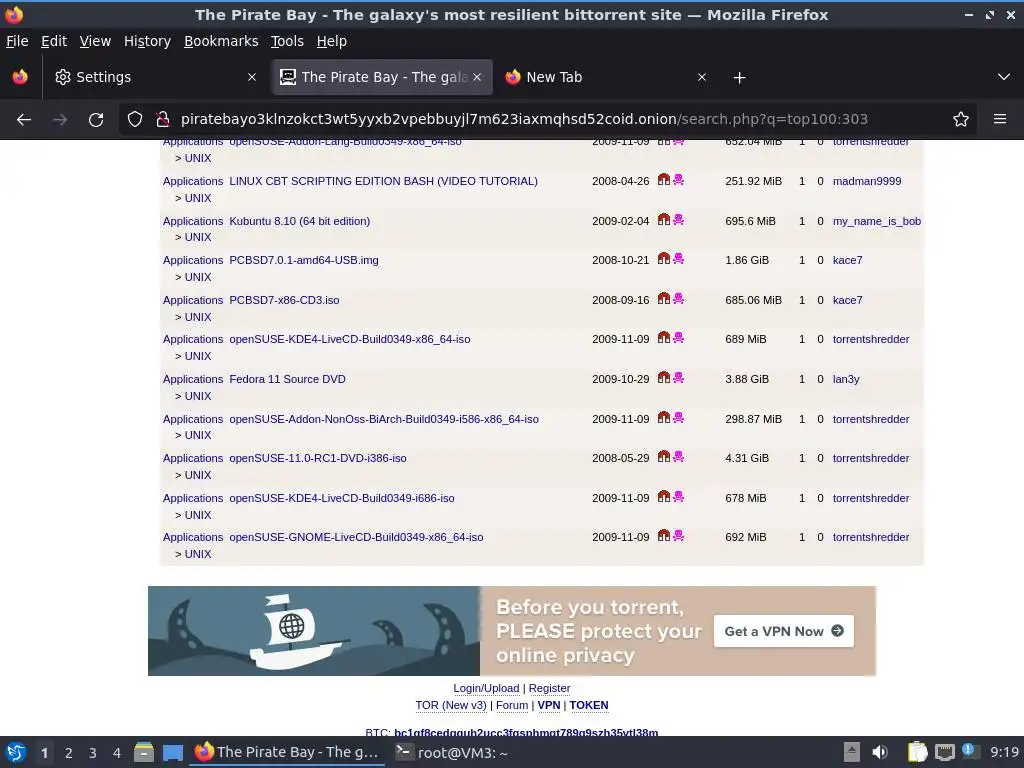1024x768 pixels.
Task: Open the root@VM3 terminal taskbar item
Action: point(452,752)
